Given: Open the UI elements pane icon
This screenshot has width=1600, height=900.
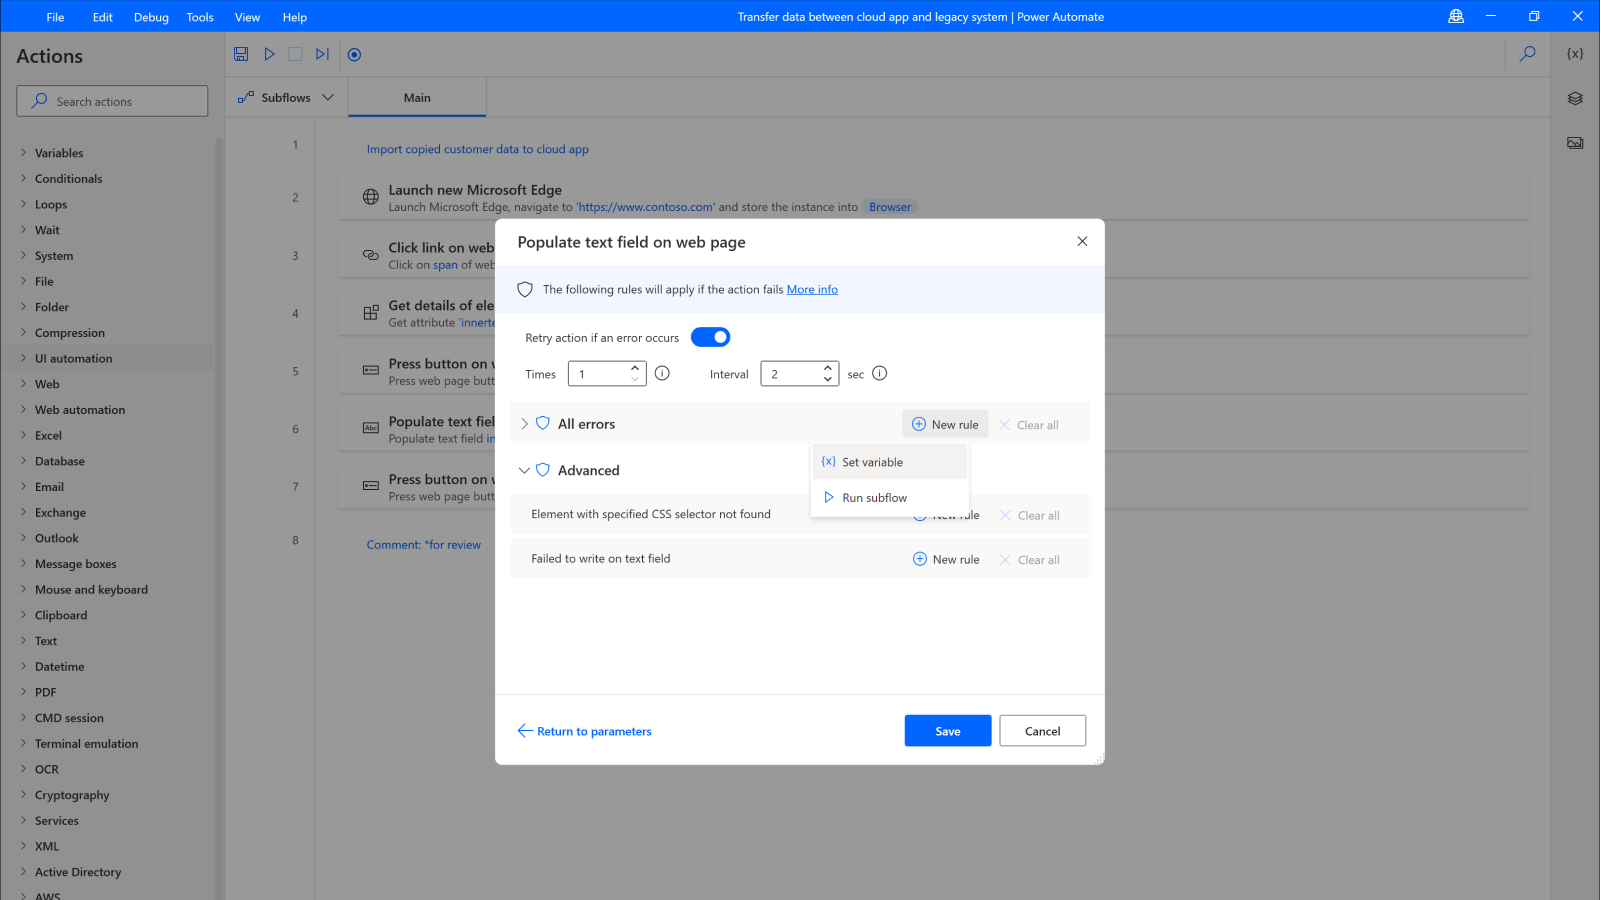Looking at the screenshot, I should point(1575,98).
